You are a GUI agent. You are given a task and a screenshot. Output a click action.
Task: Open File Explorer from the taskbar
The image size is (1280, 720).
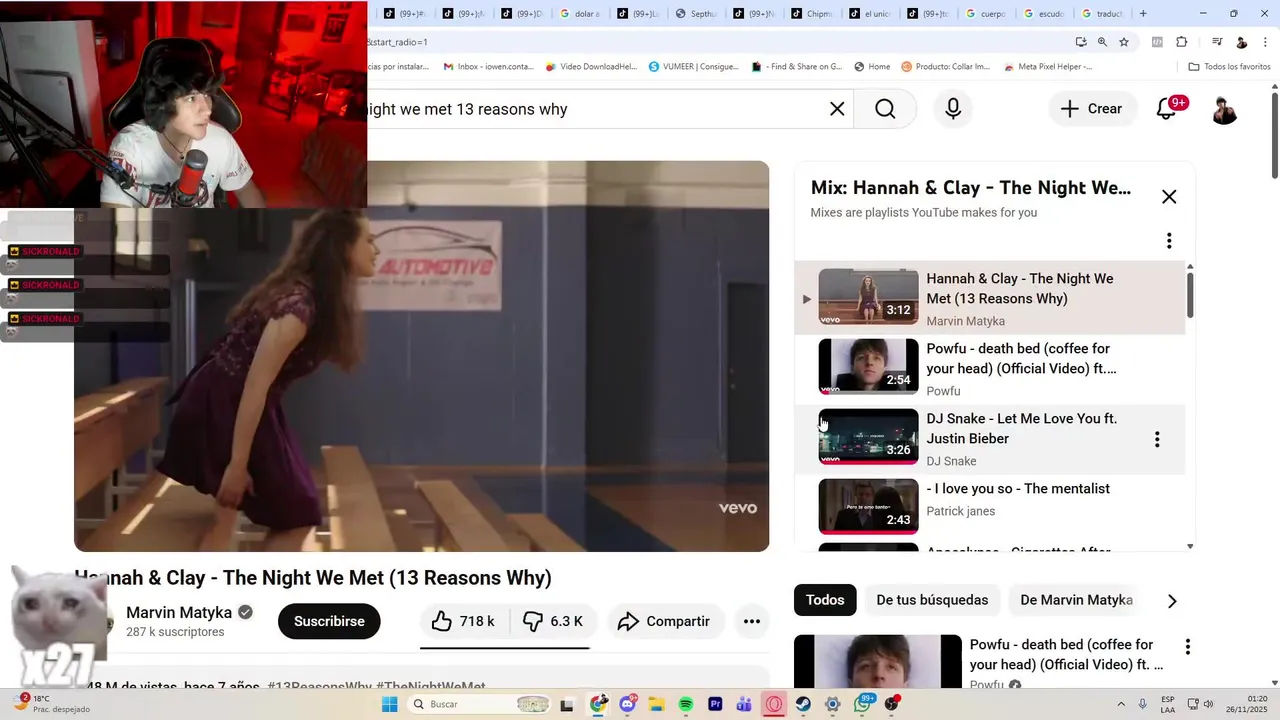point(657,704)
